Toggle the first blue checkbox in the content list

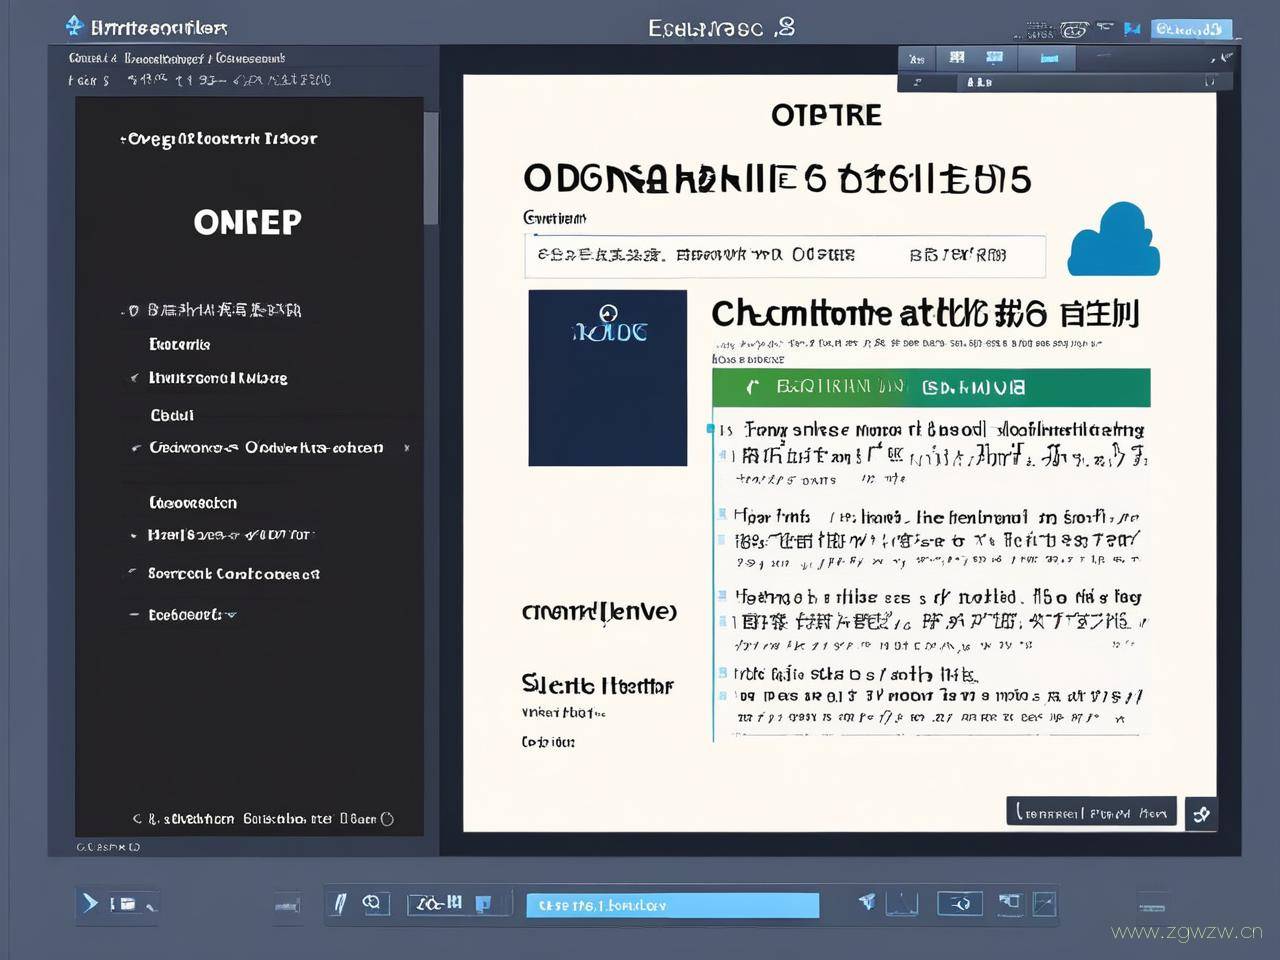coord(712,428)
